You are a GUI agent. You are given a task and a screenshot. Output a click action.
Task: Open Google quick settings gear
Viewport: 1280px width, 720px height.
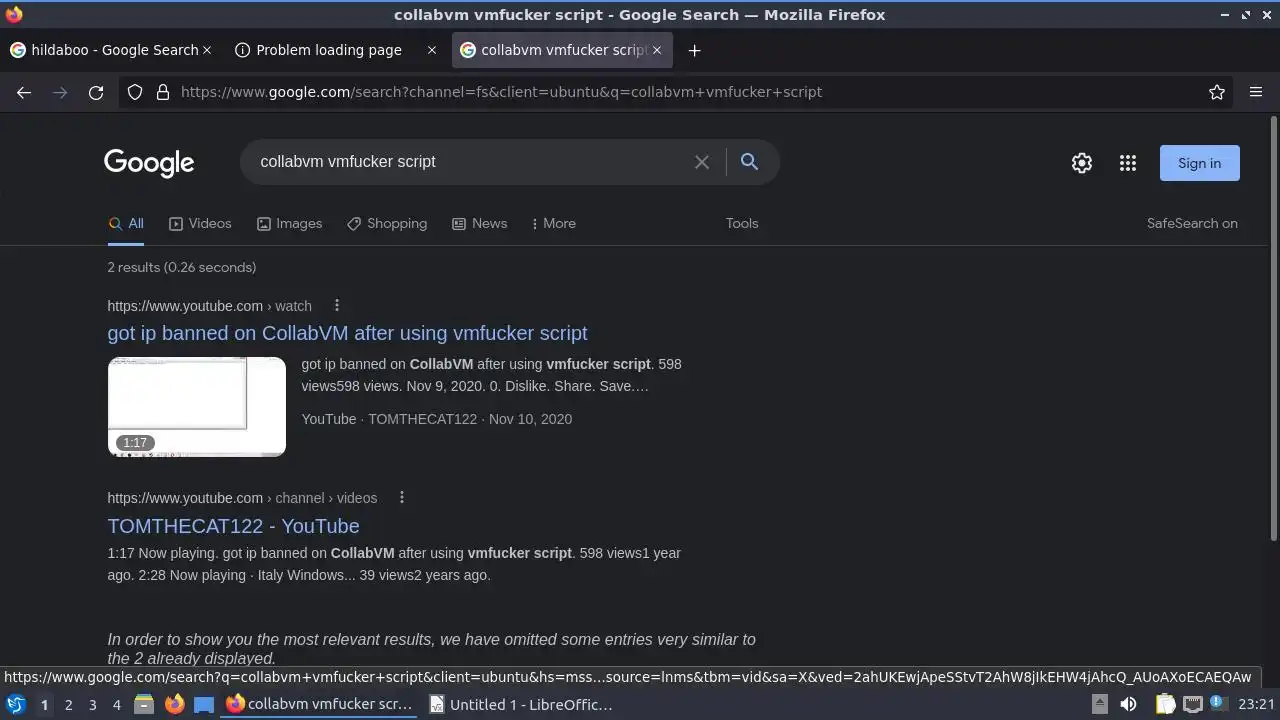point(1082,163)
